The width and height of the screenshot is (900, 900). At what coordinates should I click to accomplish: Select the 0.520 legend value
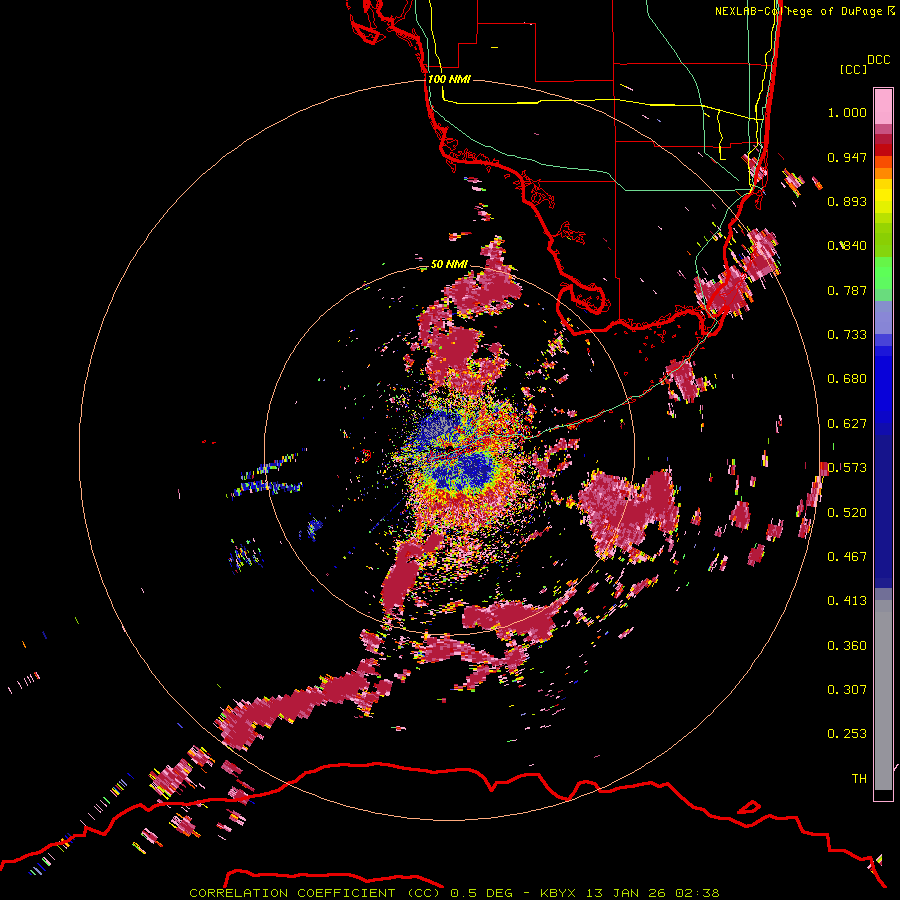coord(847,513)
